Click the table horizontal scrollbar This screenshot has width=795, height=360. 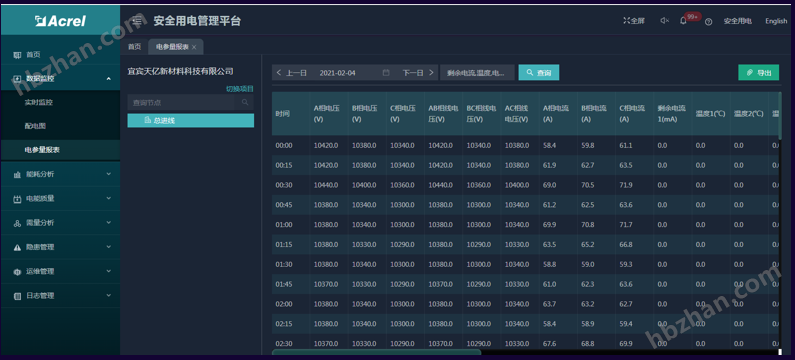click(x=376, y=351)
